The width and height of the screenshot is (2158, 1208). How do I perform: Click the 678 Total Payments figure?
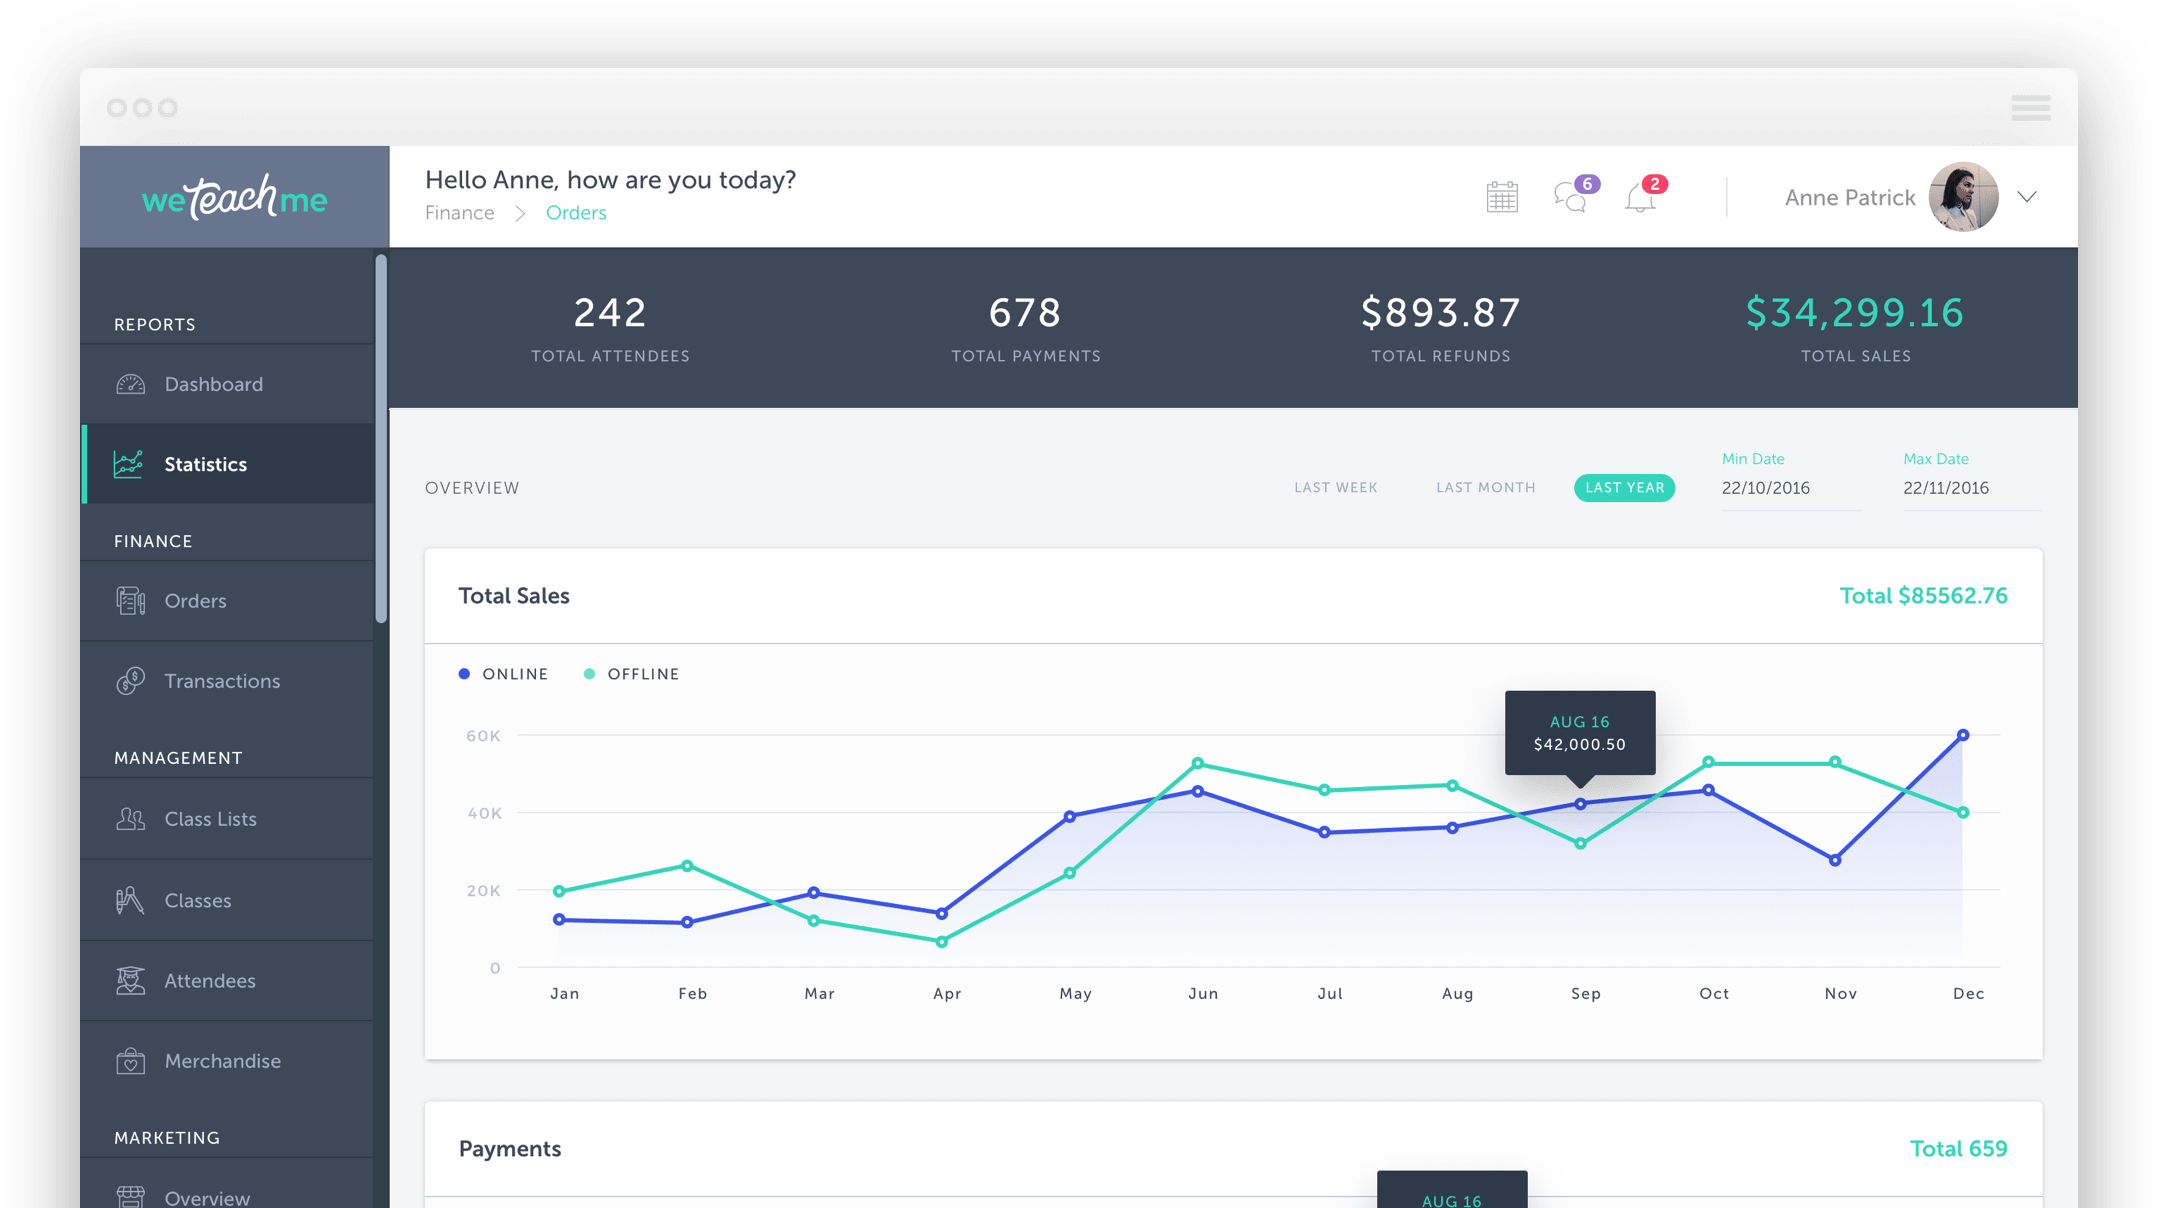pos(1025,313)
